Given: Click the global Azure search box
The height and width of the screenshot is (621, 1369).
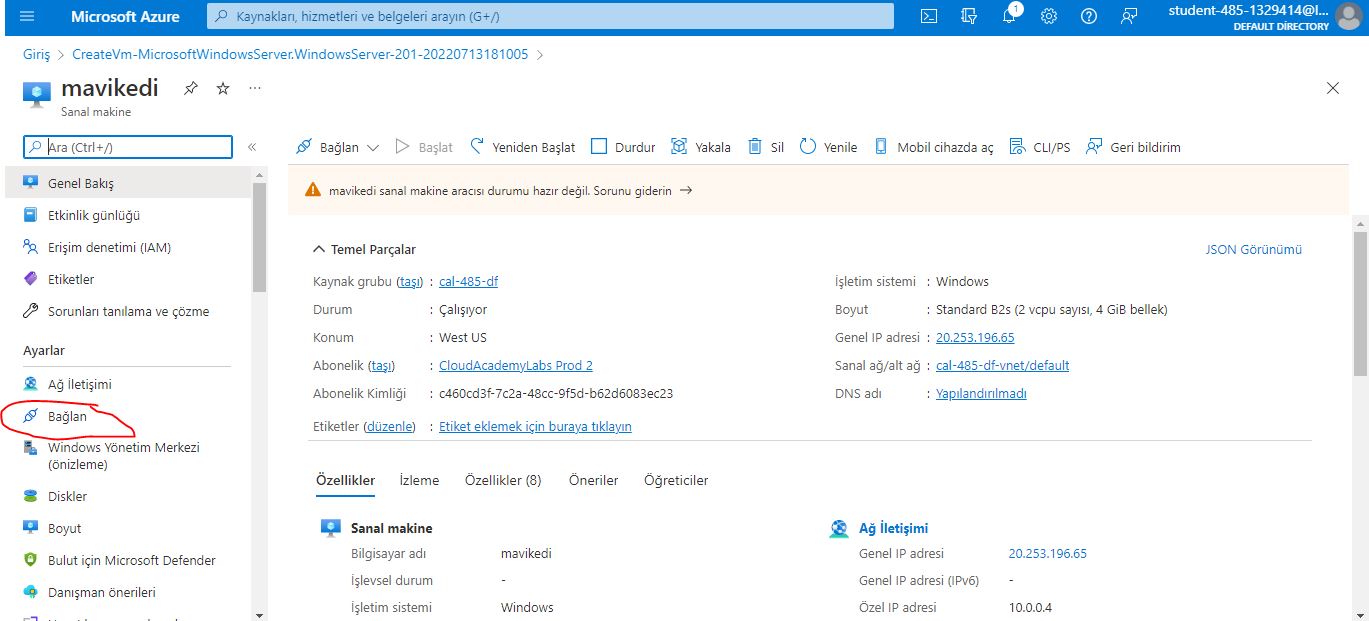Looking at the screenshot, I should 551,16.
